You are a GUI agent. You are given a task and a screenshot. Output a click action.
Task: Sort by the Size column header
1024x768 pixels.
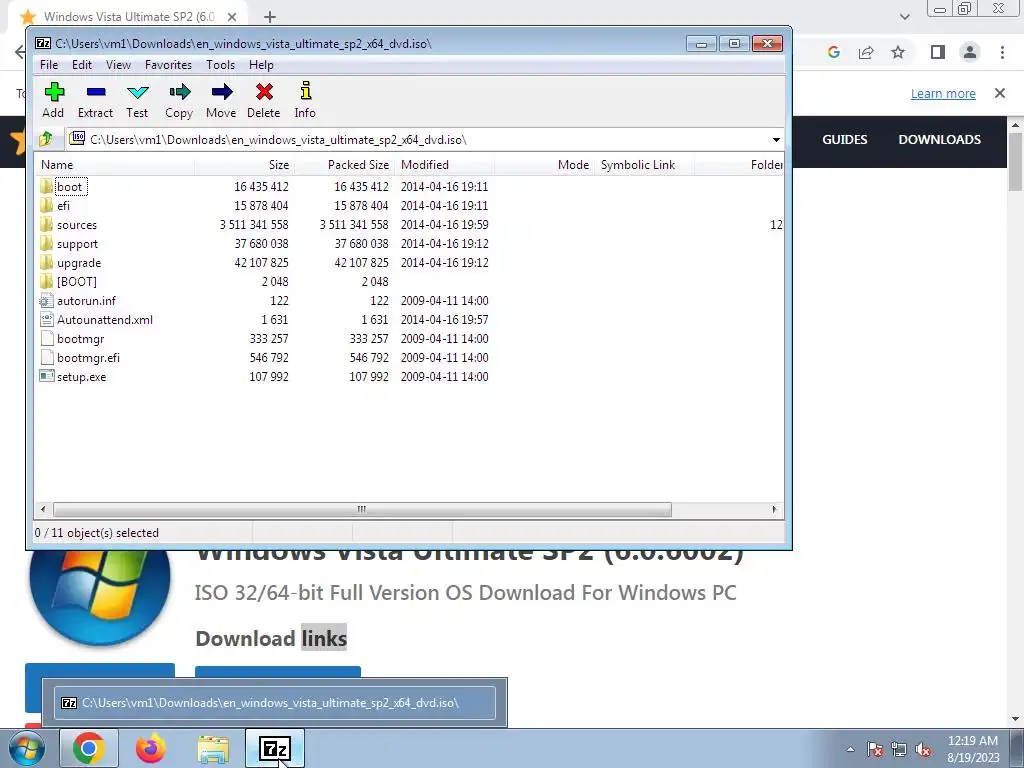[244, 165]
